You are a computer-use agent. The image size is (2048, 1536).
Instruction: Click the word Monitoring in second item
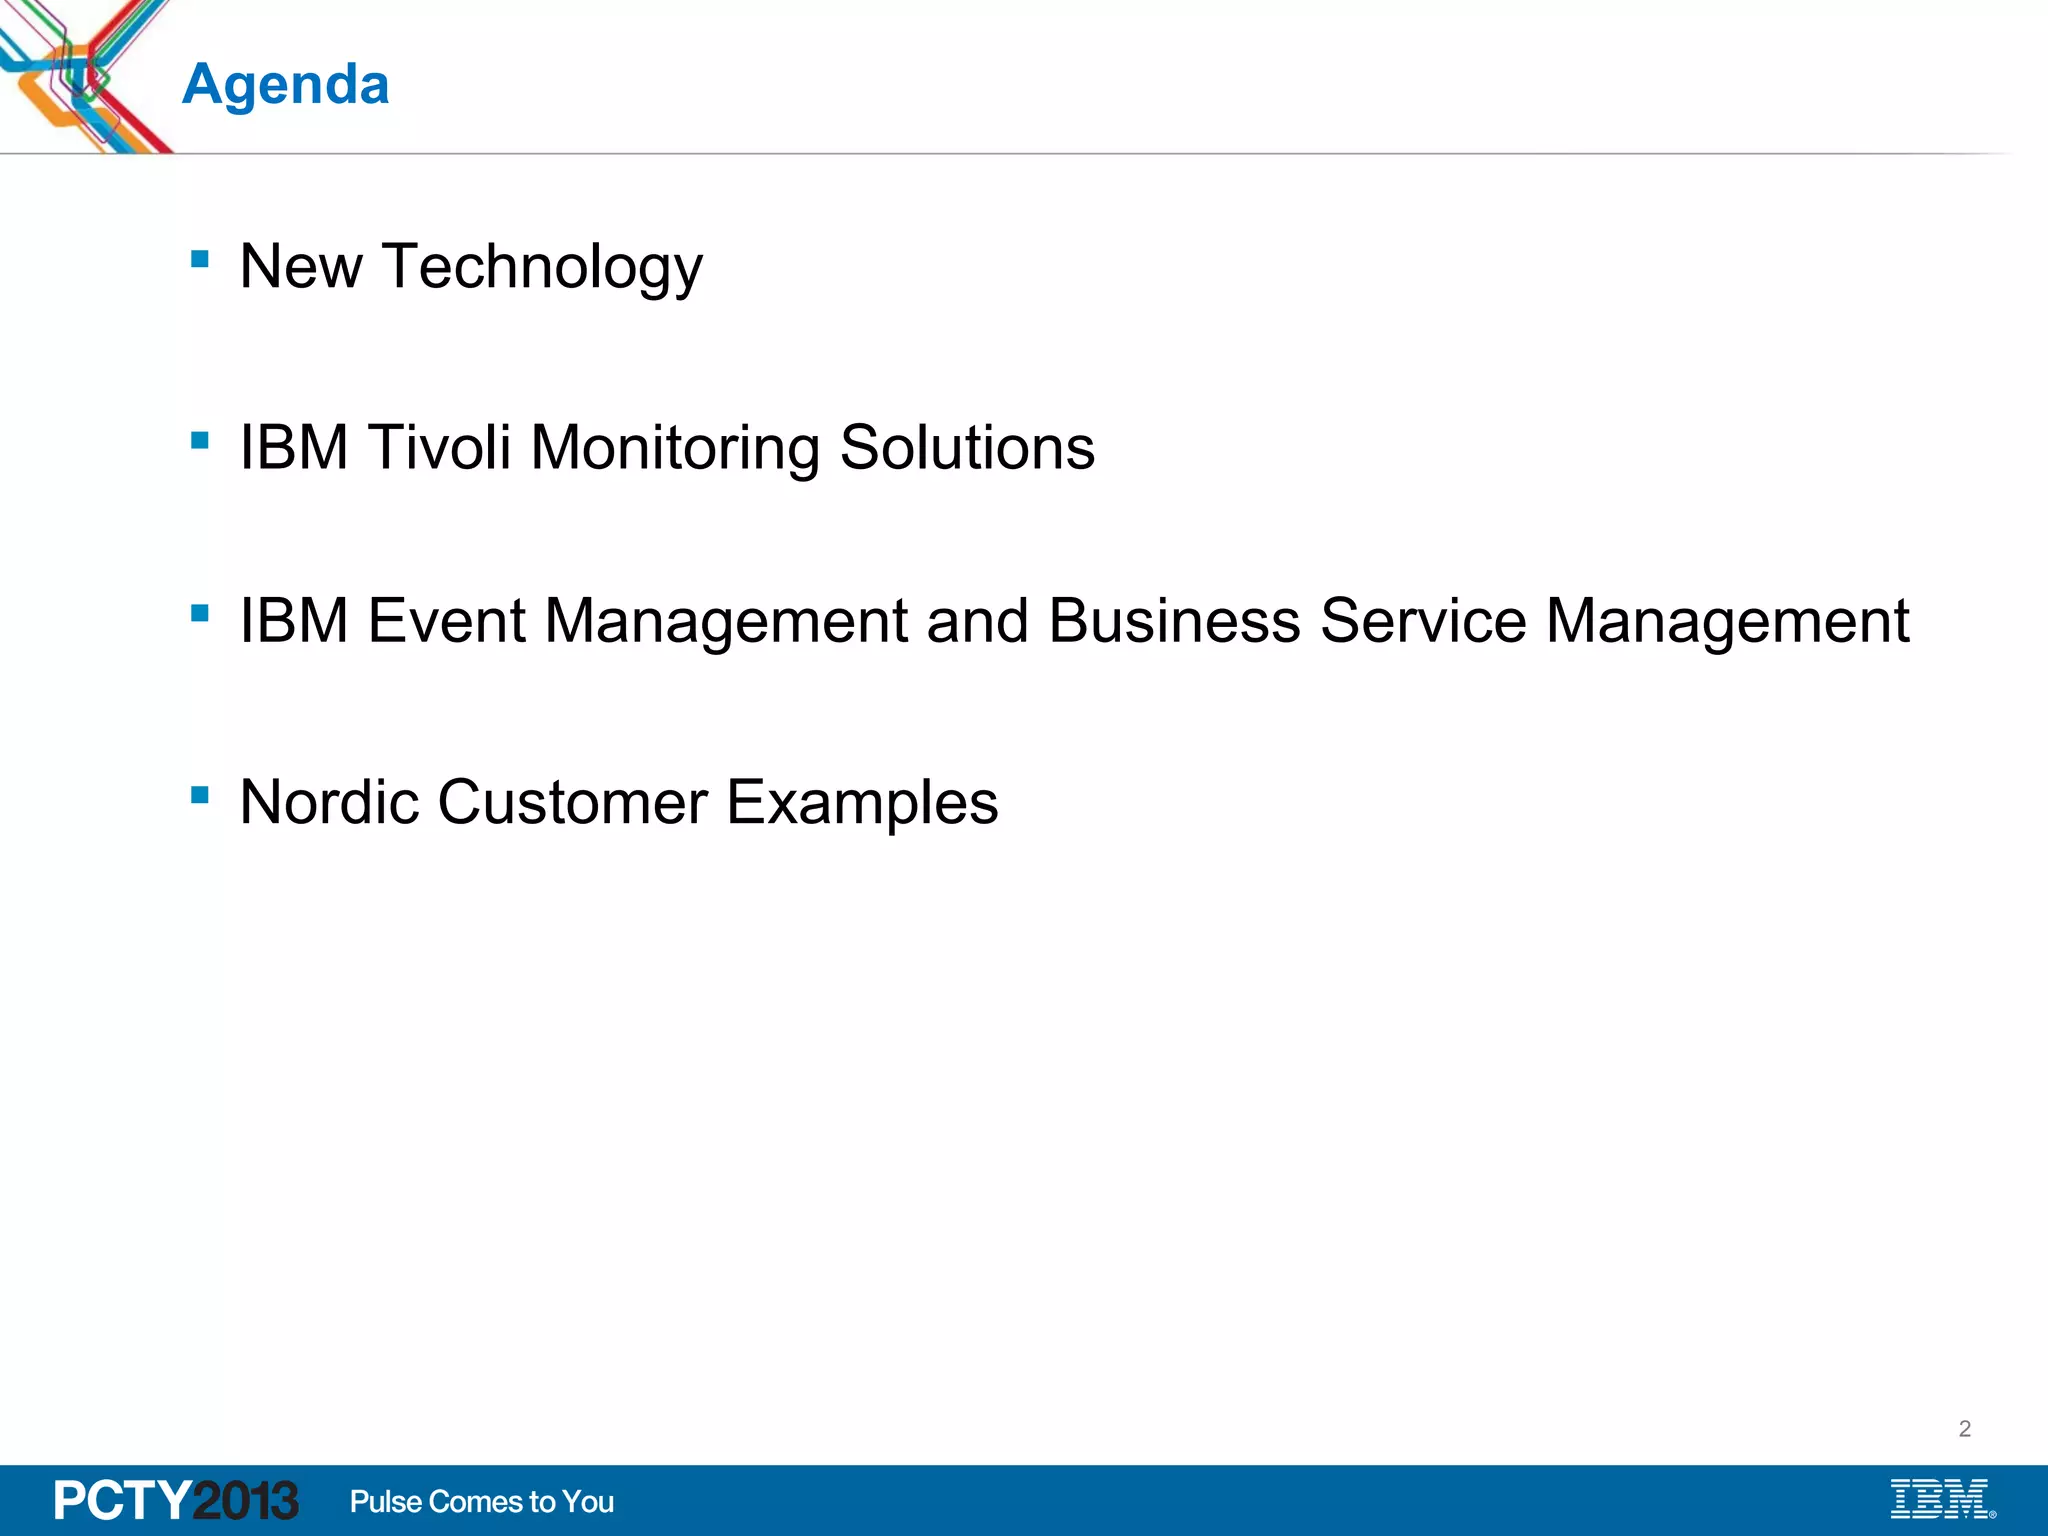click(x=675, y=447)
